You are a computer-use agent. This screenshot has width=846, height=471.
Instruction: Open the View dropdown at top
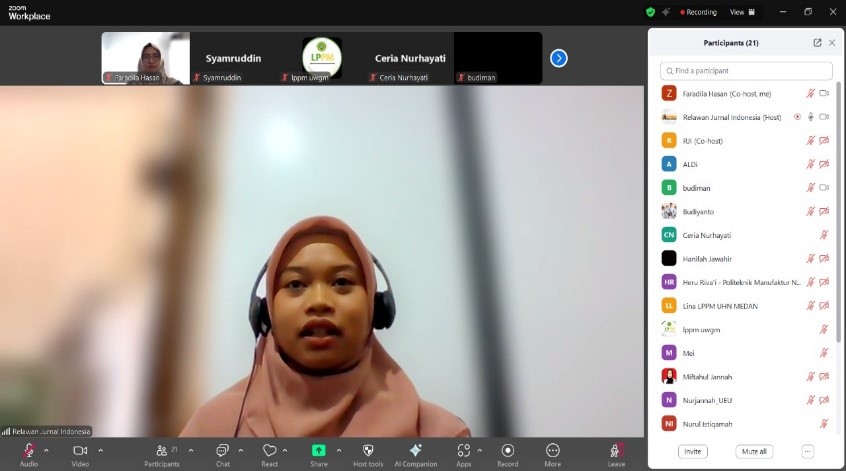[743, 12]
